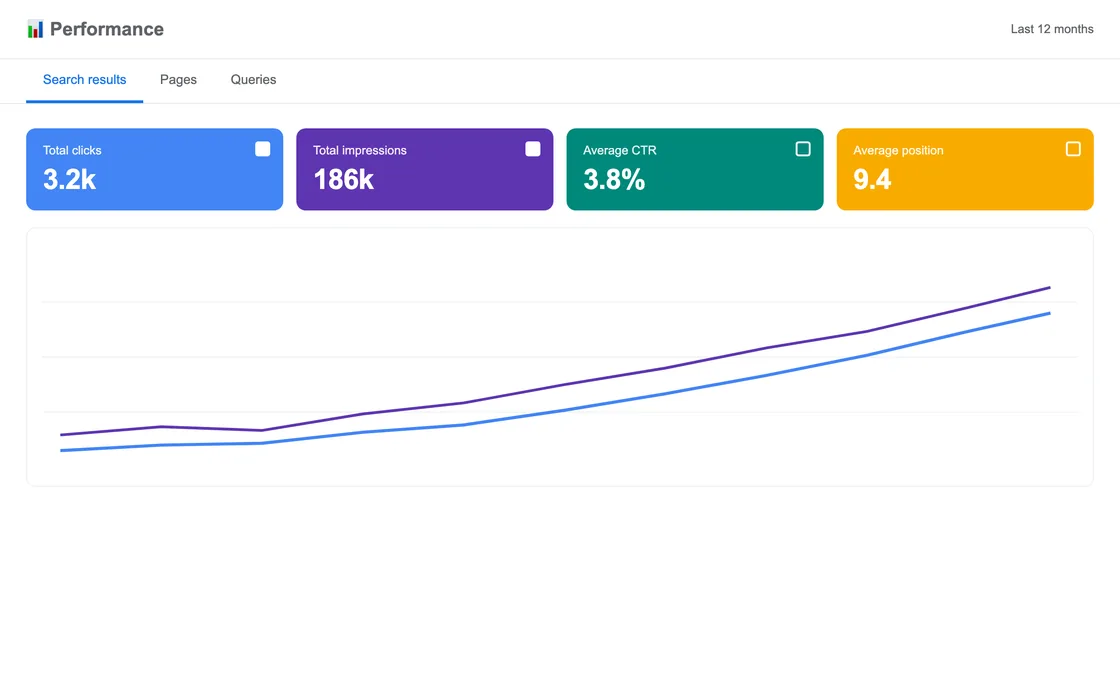Open the Last 12 months date range

click(x=1051, y=29)
